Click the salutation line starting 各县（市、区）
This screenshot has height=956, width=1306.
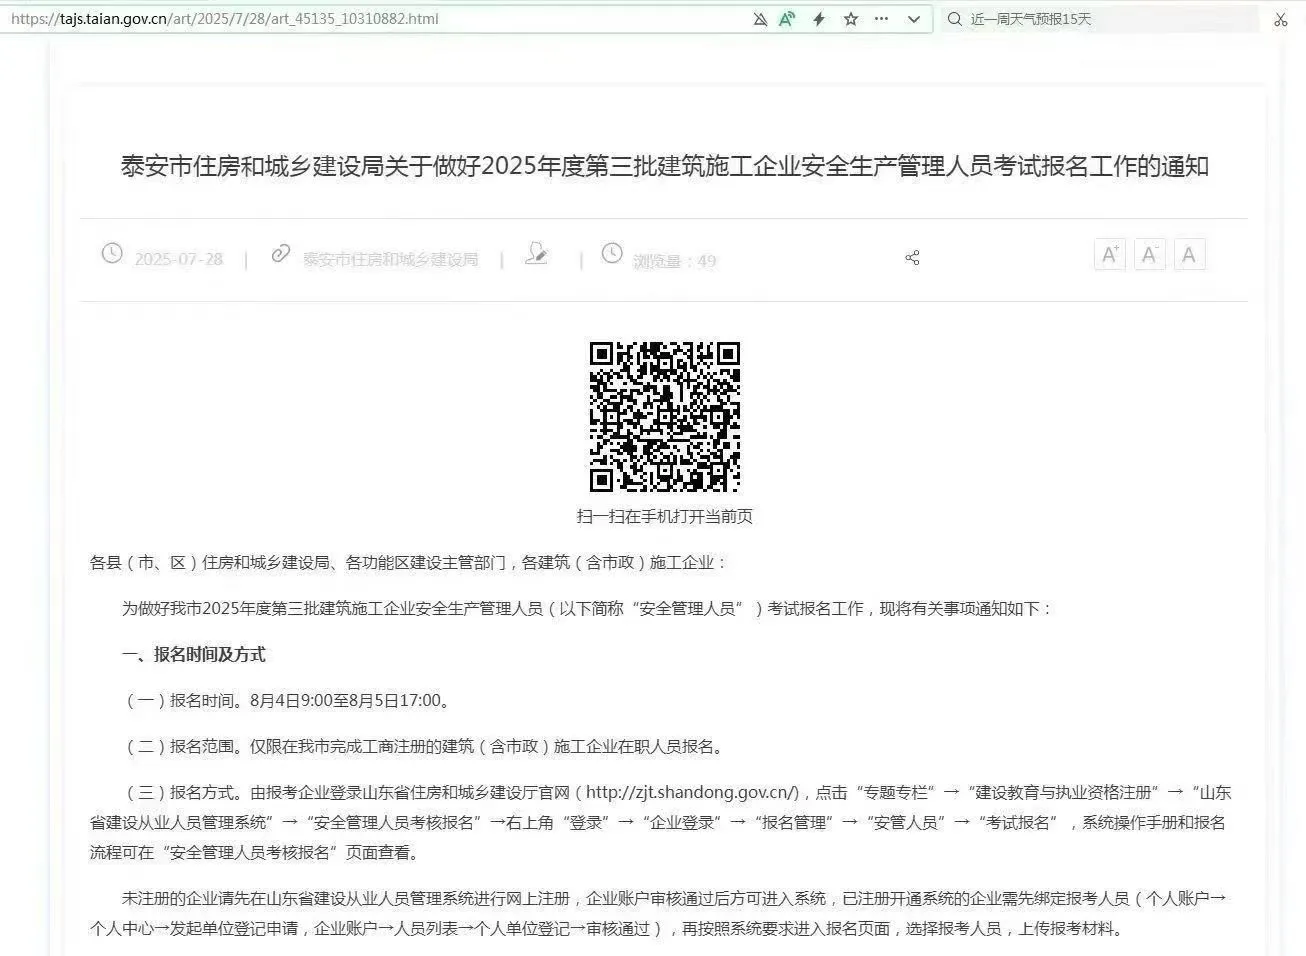408,563
